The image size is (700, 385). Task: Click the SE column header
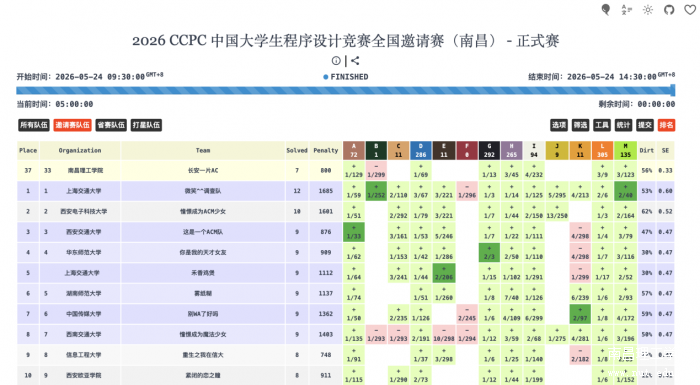[x=666, y=151]
